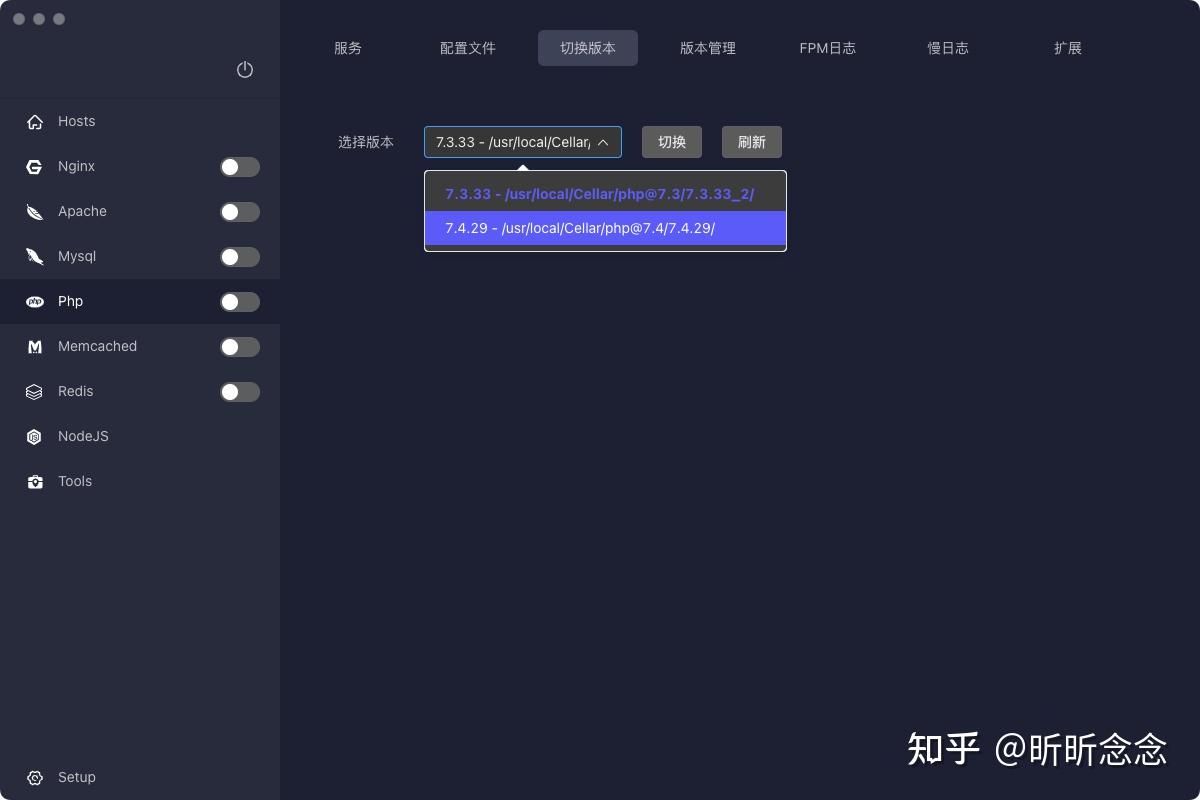Open the Setup option at bottom left
Image resolution: width=1200 pixels, height=800 pixels.
76,777
